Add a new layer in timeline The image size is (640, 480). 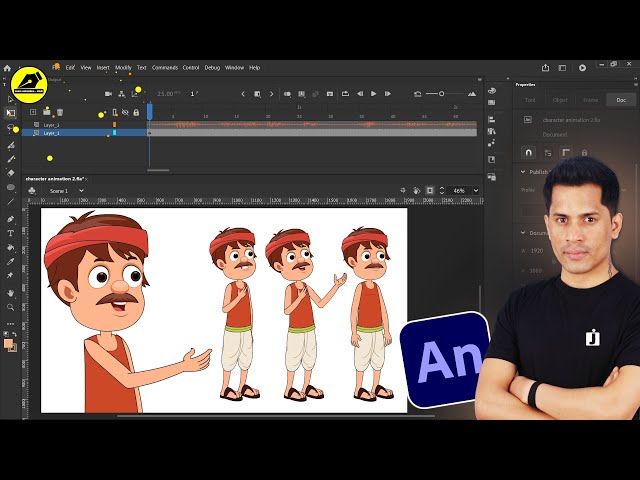pyautogui.click(x=33, y=112)
